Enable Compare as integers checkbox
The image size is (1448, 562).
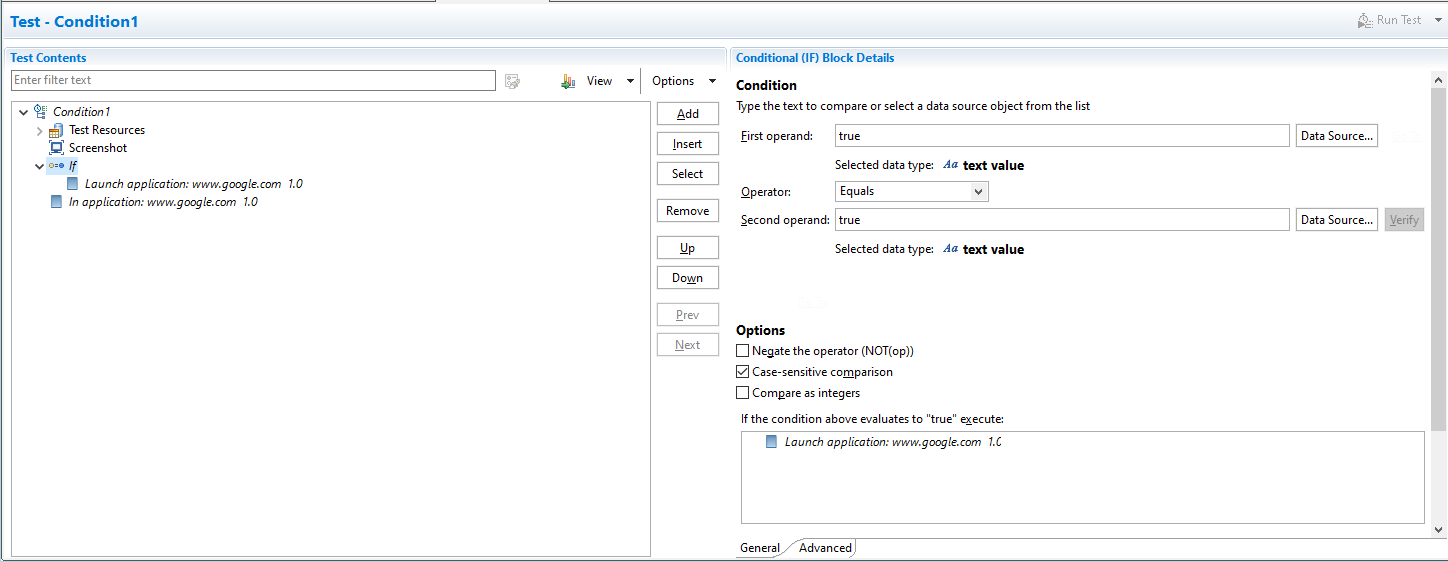pyautogui.click(x=743, y=393)
